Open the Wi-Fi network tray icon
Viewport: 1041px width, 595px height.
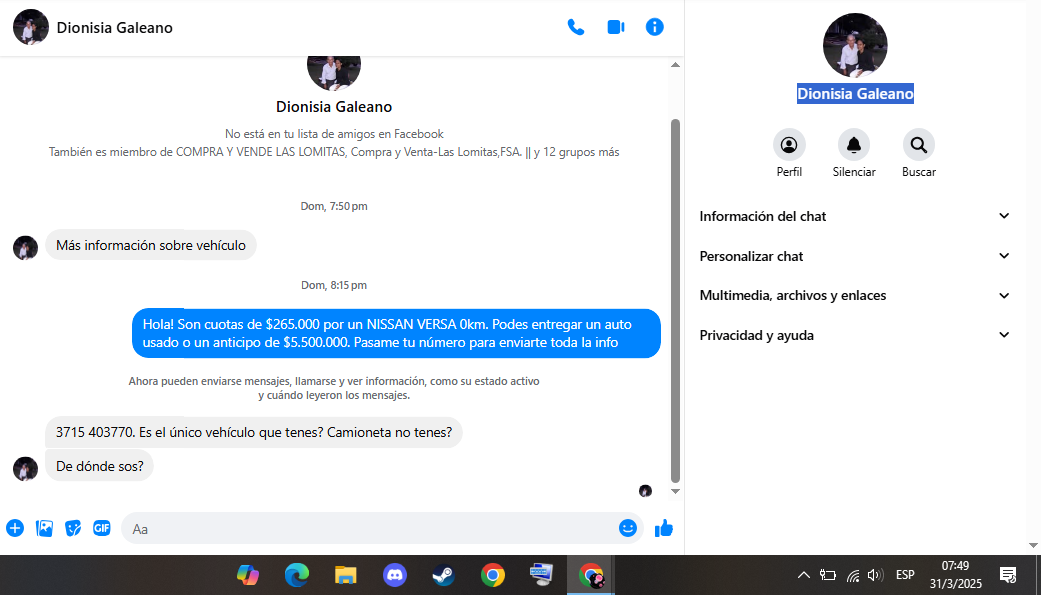click(x=853, y=575)
